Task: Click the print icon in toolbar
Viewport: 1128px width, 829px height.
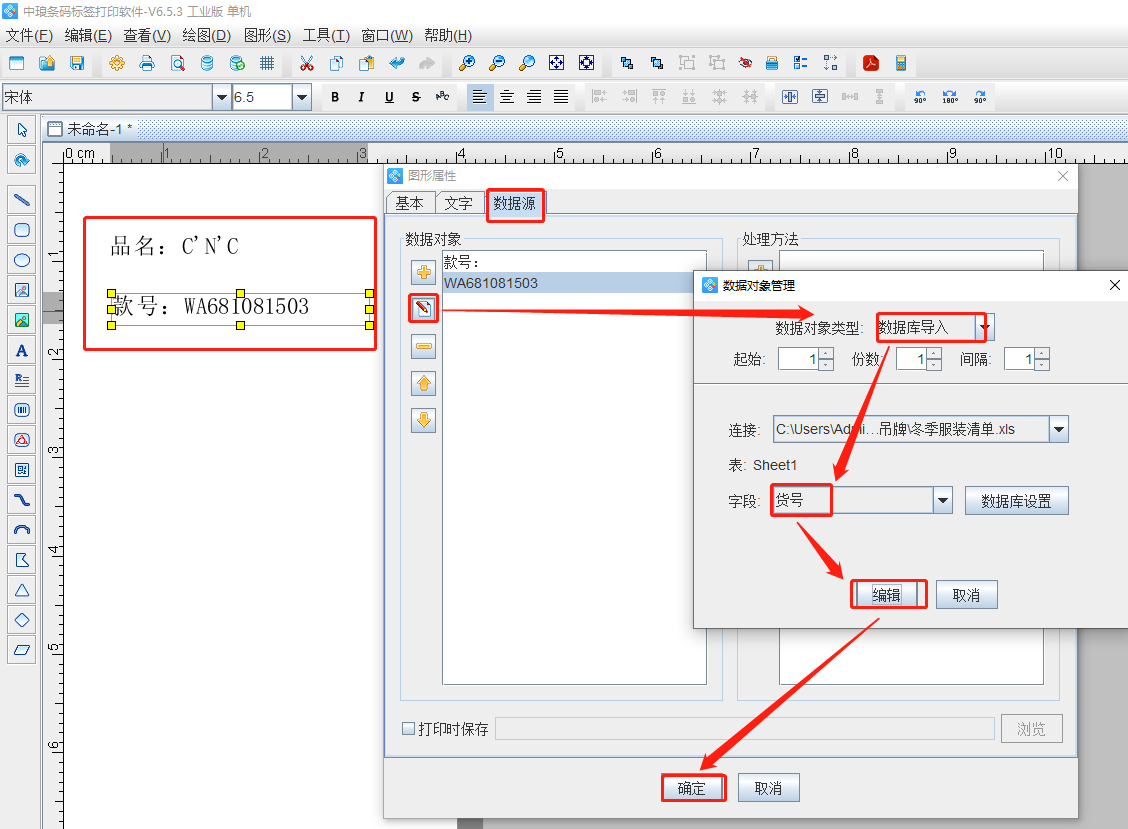Action: click(147, 63)
